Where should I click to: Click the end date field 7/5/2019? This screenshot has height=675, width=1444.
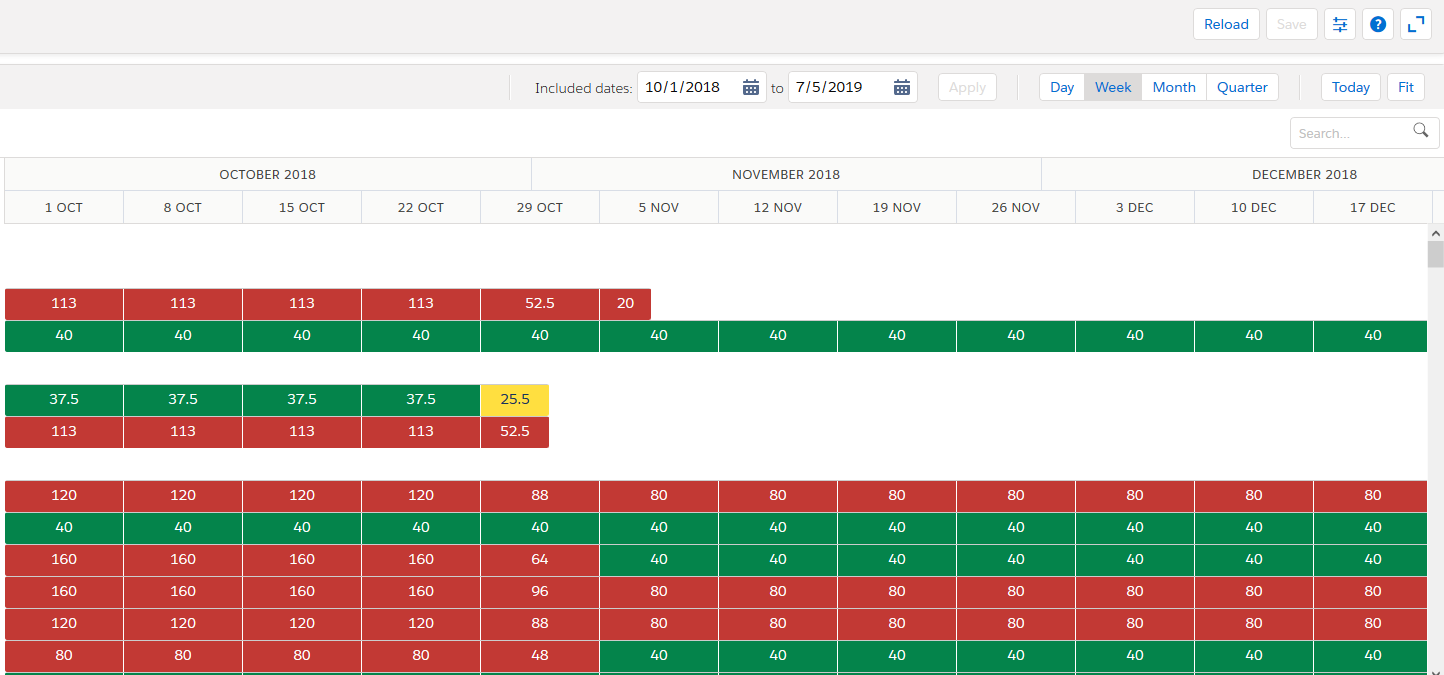(x=838, y=88)
